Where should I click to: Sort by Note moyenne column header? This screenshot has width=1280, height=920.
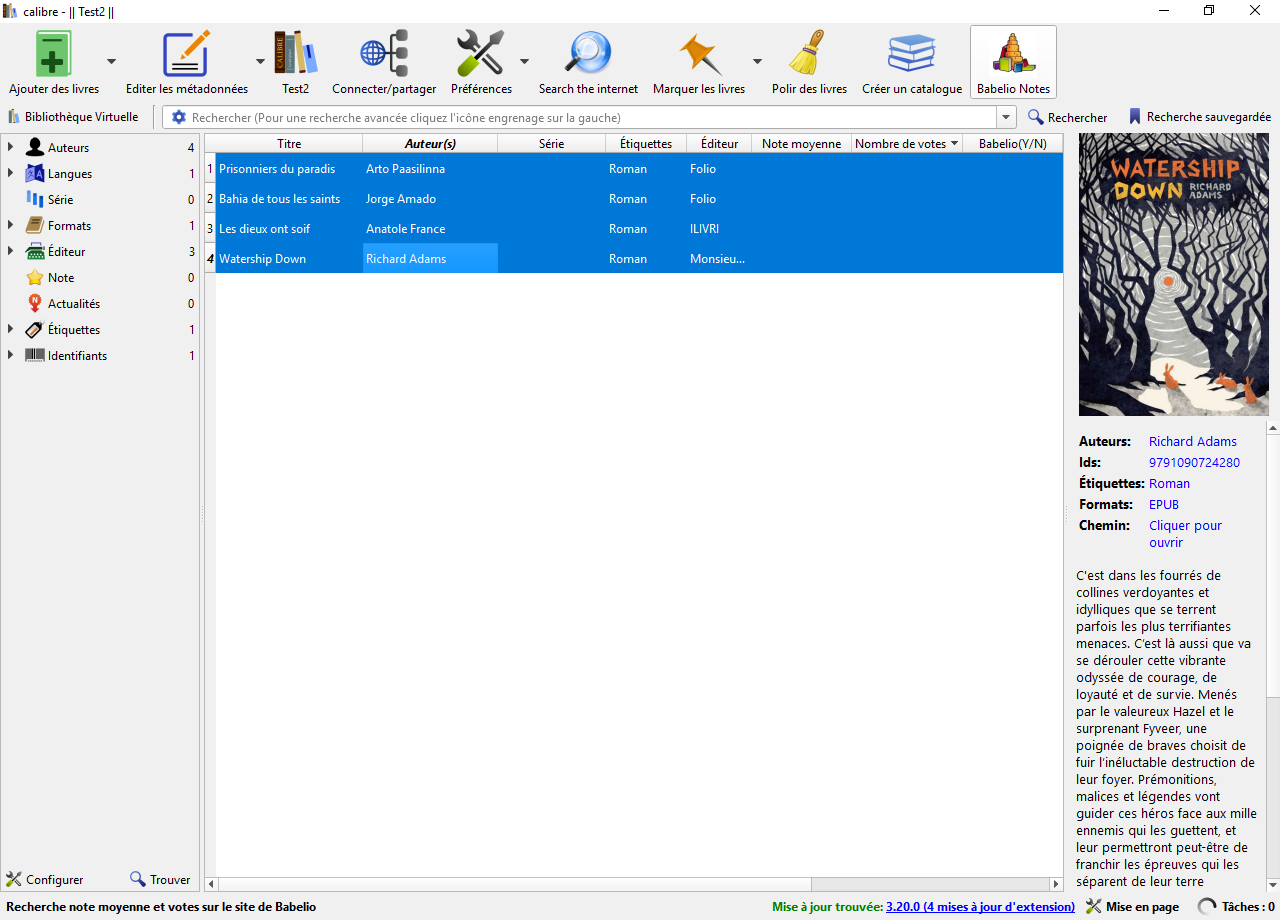pyautogui.click(x=801, y=144)
